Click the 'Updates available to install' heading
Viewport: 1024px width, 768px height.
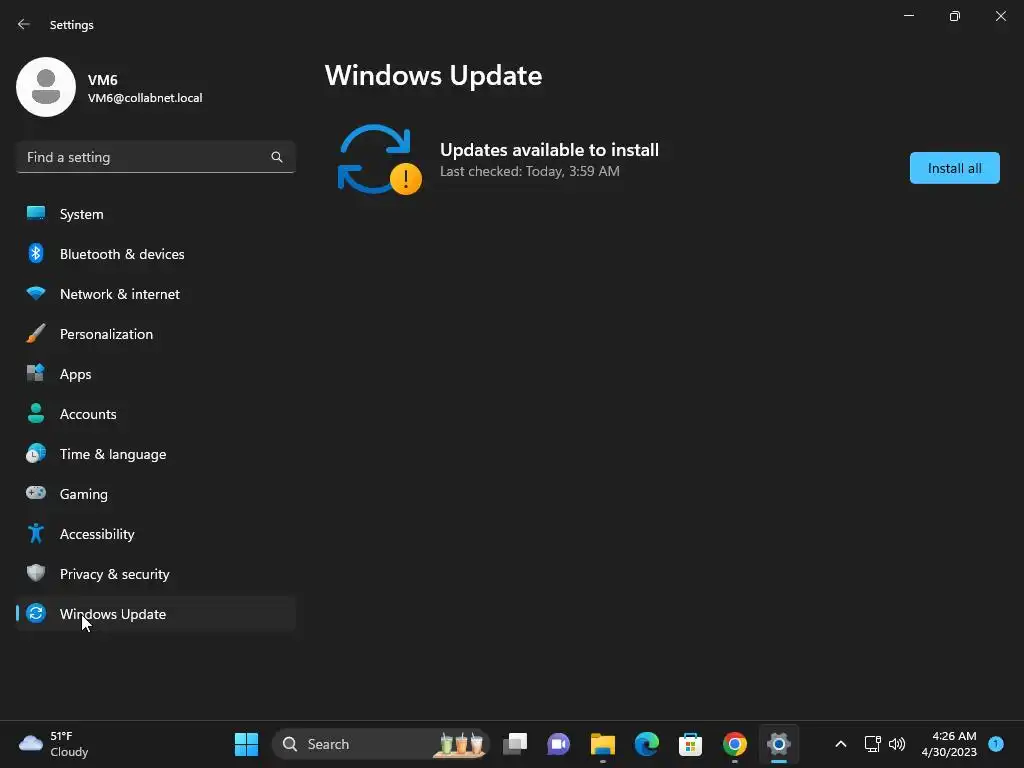(549, 150)
